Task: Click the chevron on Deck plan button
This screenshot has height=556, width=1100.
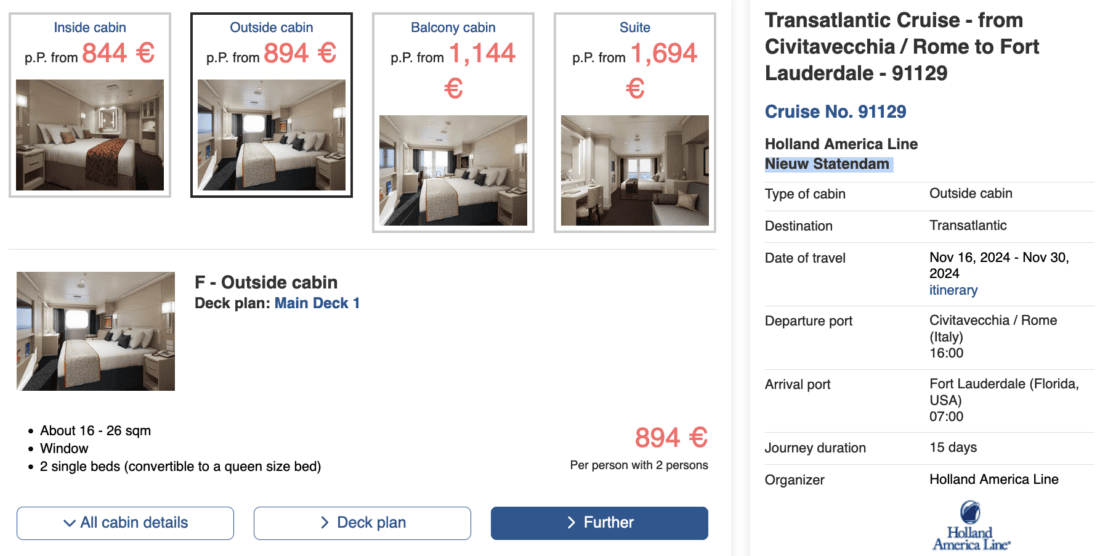Action: pos(325,523)
